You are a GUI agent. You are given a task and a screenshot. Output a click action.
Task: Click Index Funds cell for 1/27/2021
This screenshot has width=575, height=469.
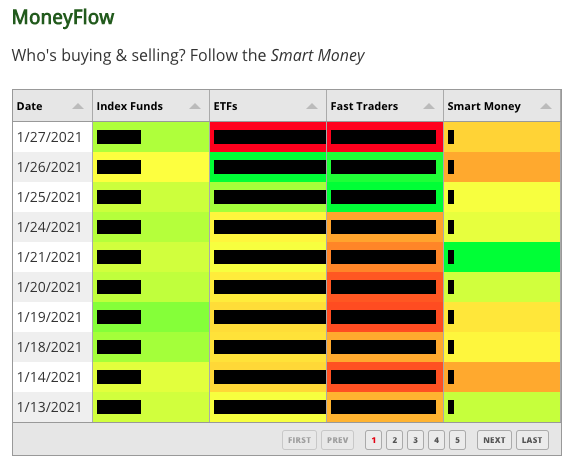(151, 137)
